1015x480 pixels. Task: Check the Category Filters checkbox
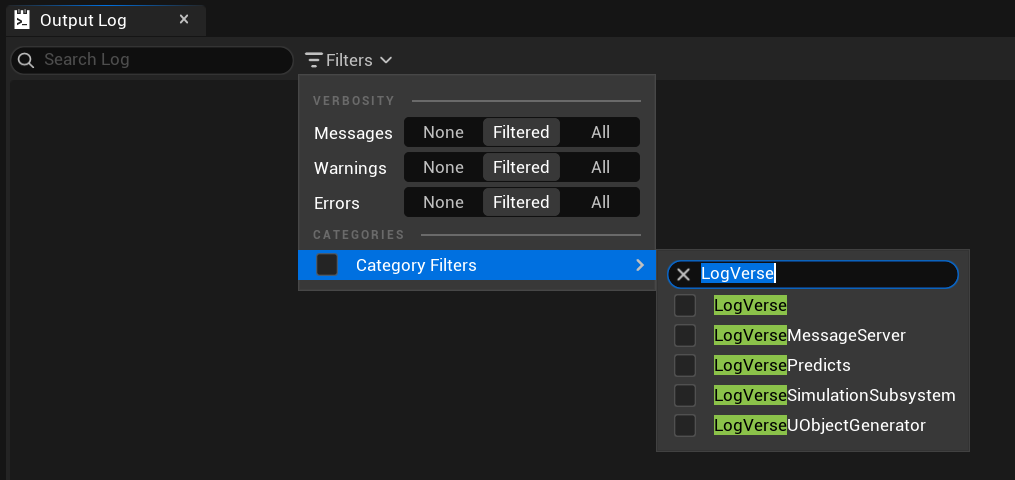tap(327, 265)
